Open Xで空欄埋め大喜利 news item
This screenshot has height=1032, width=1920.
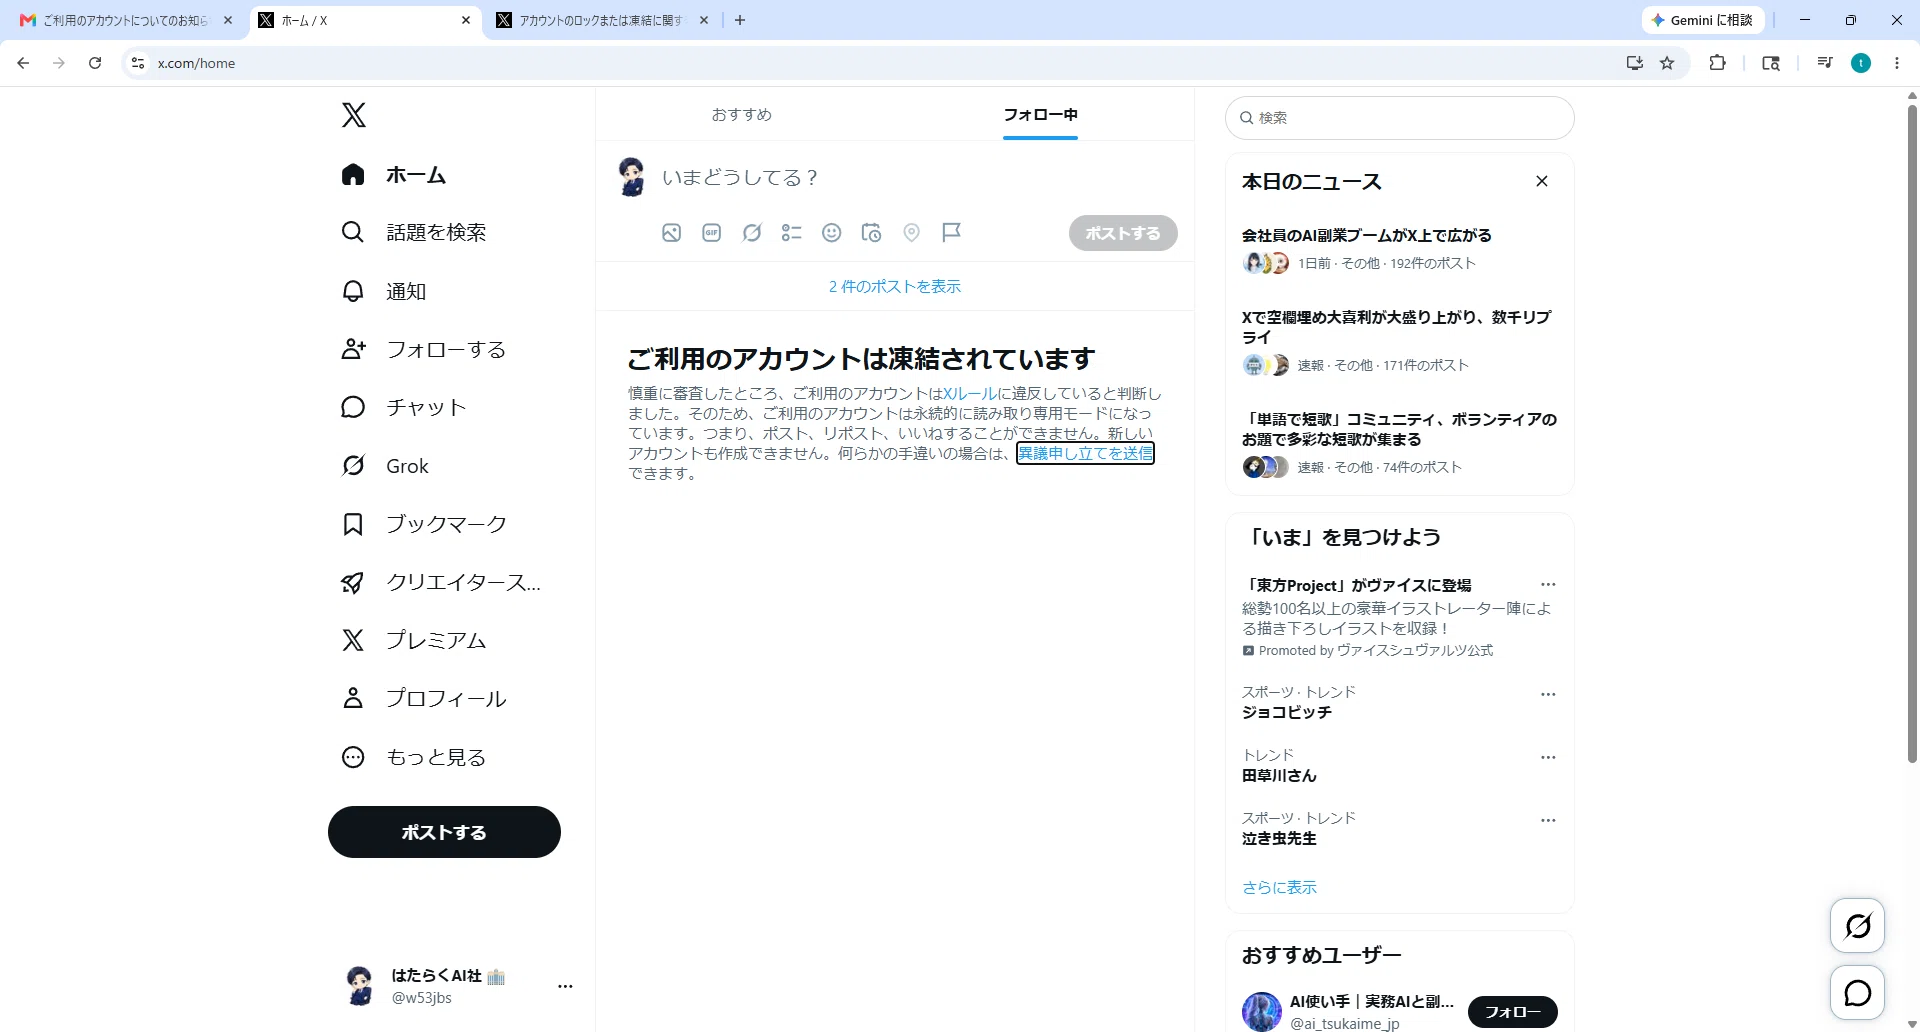(1399, 341)
